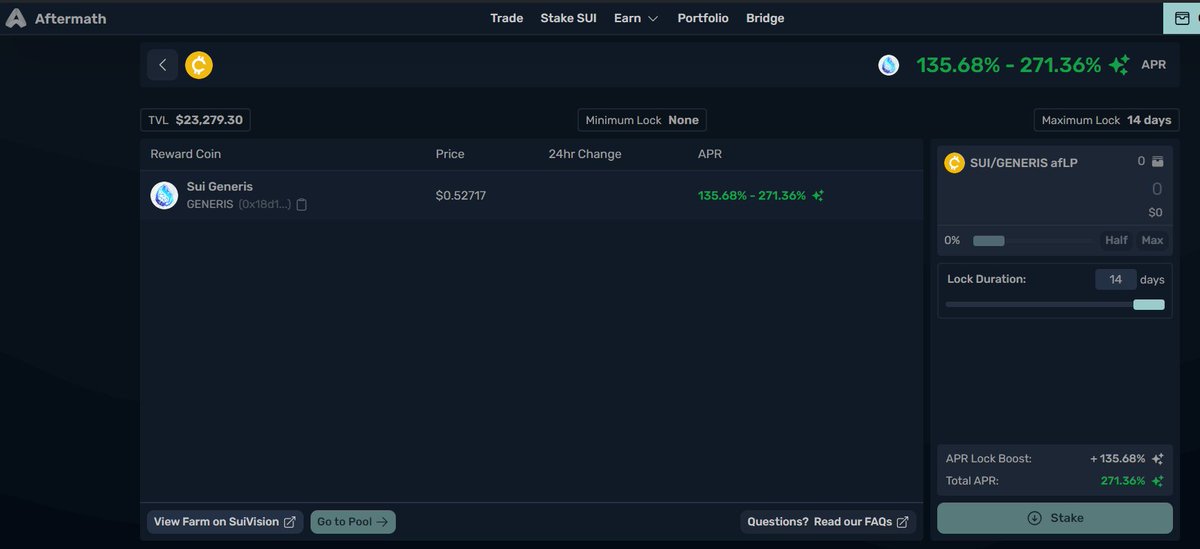
Task: Click the row APR 135.68% - 271.36% value
Action: pyautogui.click(x=752, y=196)
